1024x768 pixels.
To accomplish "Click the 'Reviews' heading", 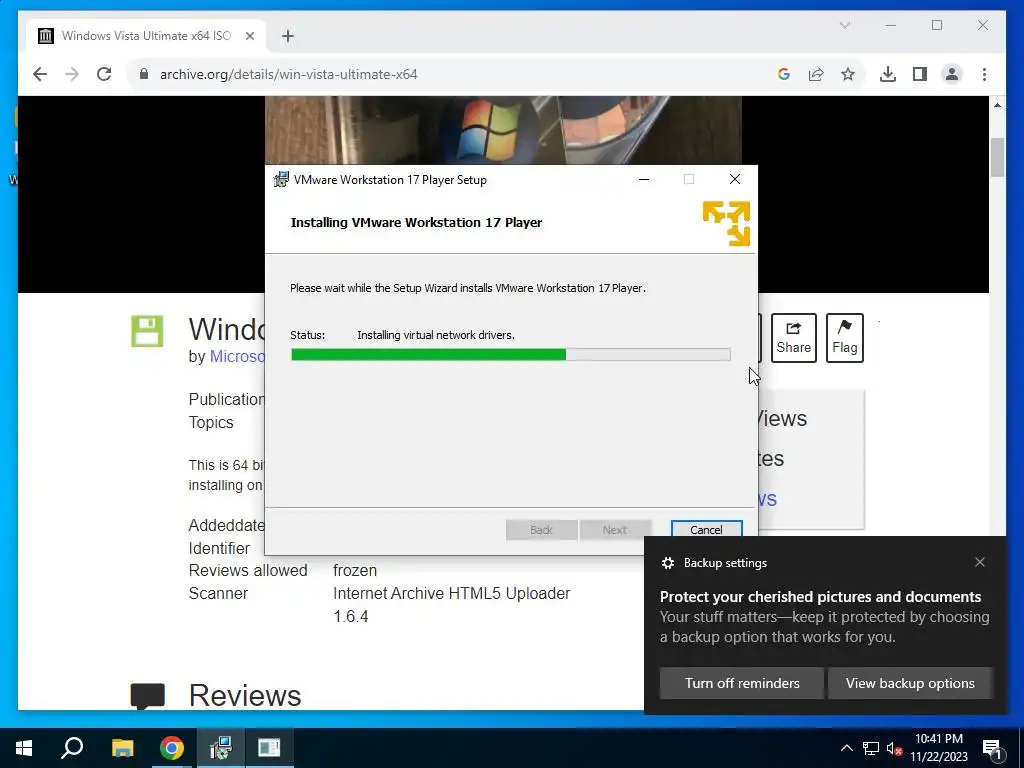I will tap(245, 696).
